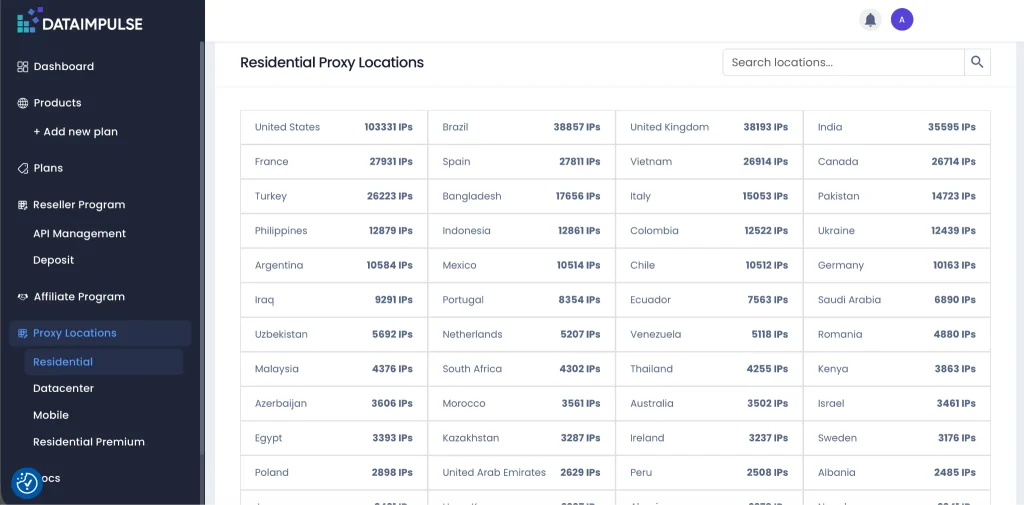Open the cookie consent preferences badge
This screenshot has width=1024, height=505.
click(x=27, y=483)
